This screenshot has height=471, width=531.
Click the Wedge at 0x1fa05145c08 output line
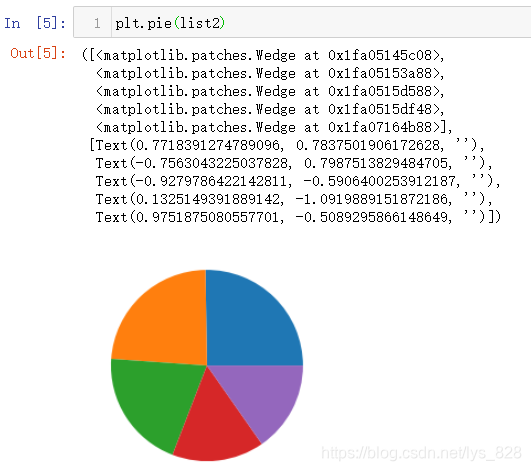pos(263,55)
